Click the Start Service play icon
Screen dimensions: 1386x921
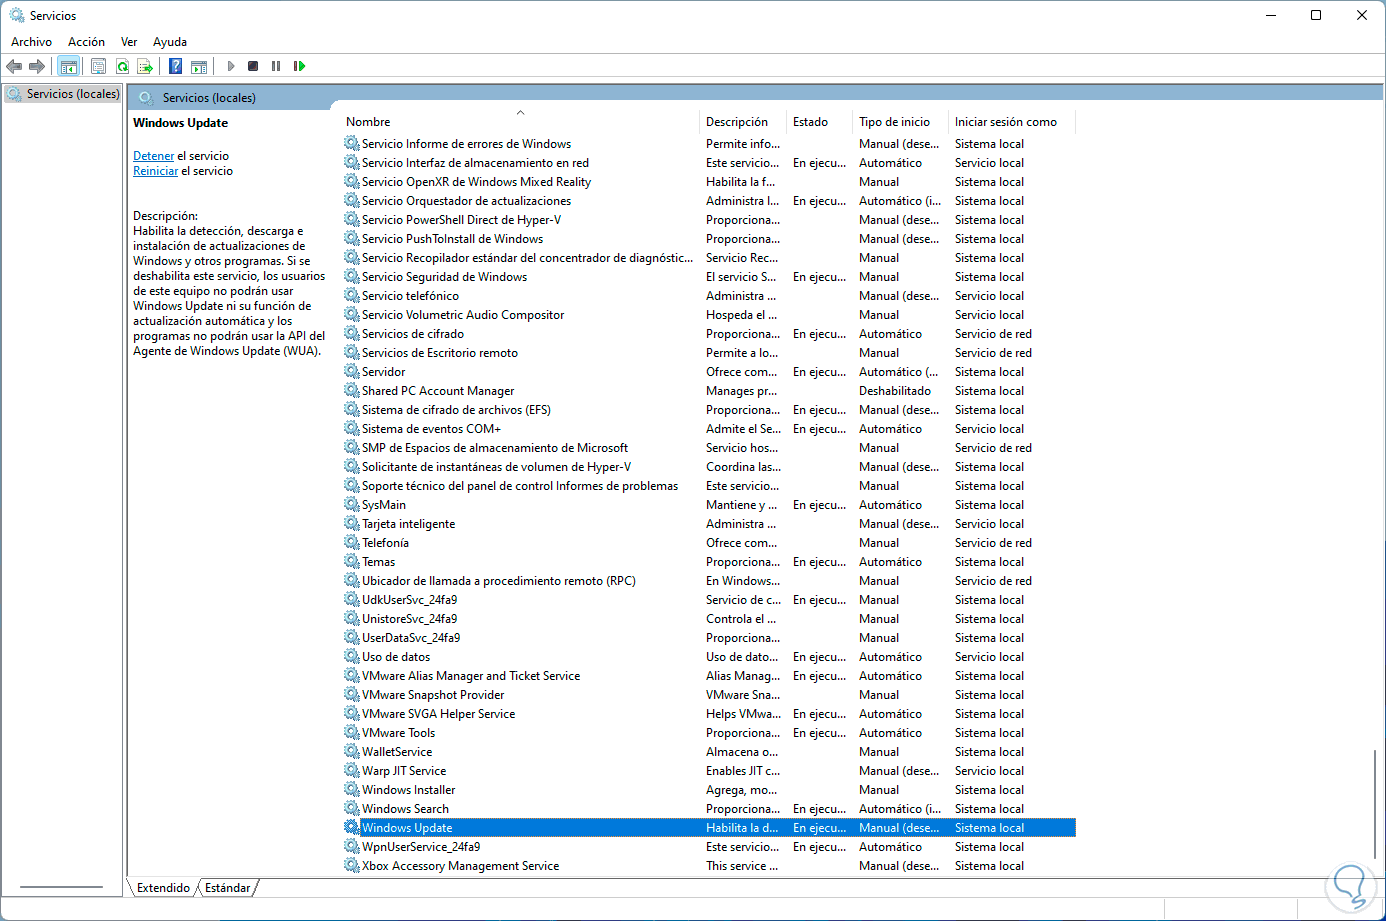pyautogui.click(x=231, y=66)
